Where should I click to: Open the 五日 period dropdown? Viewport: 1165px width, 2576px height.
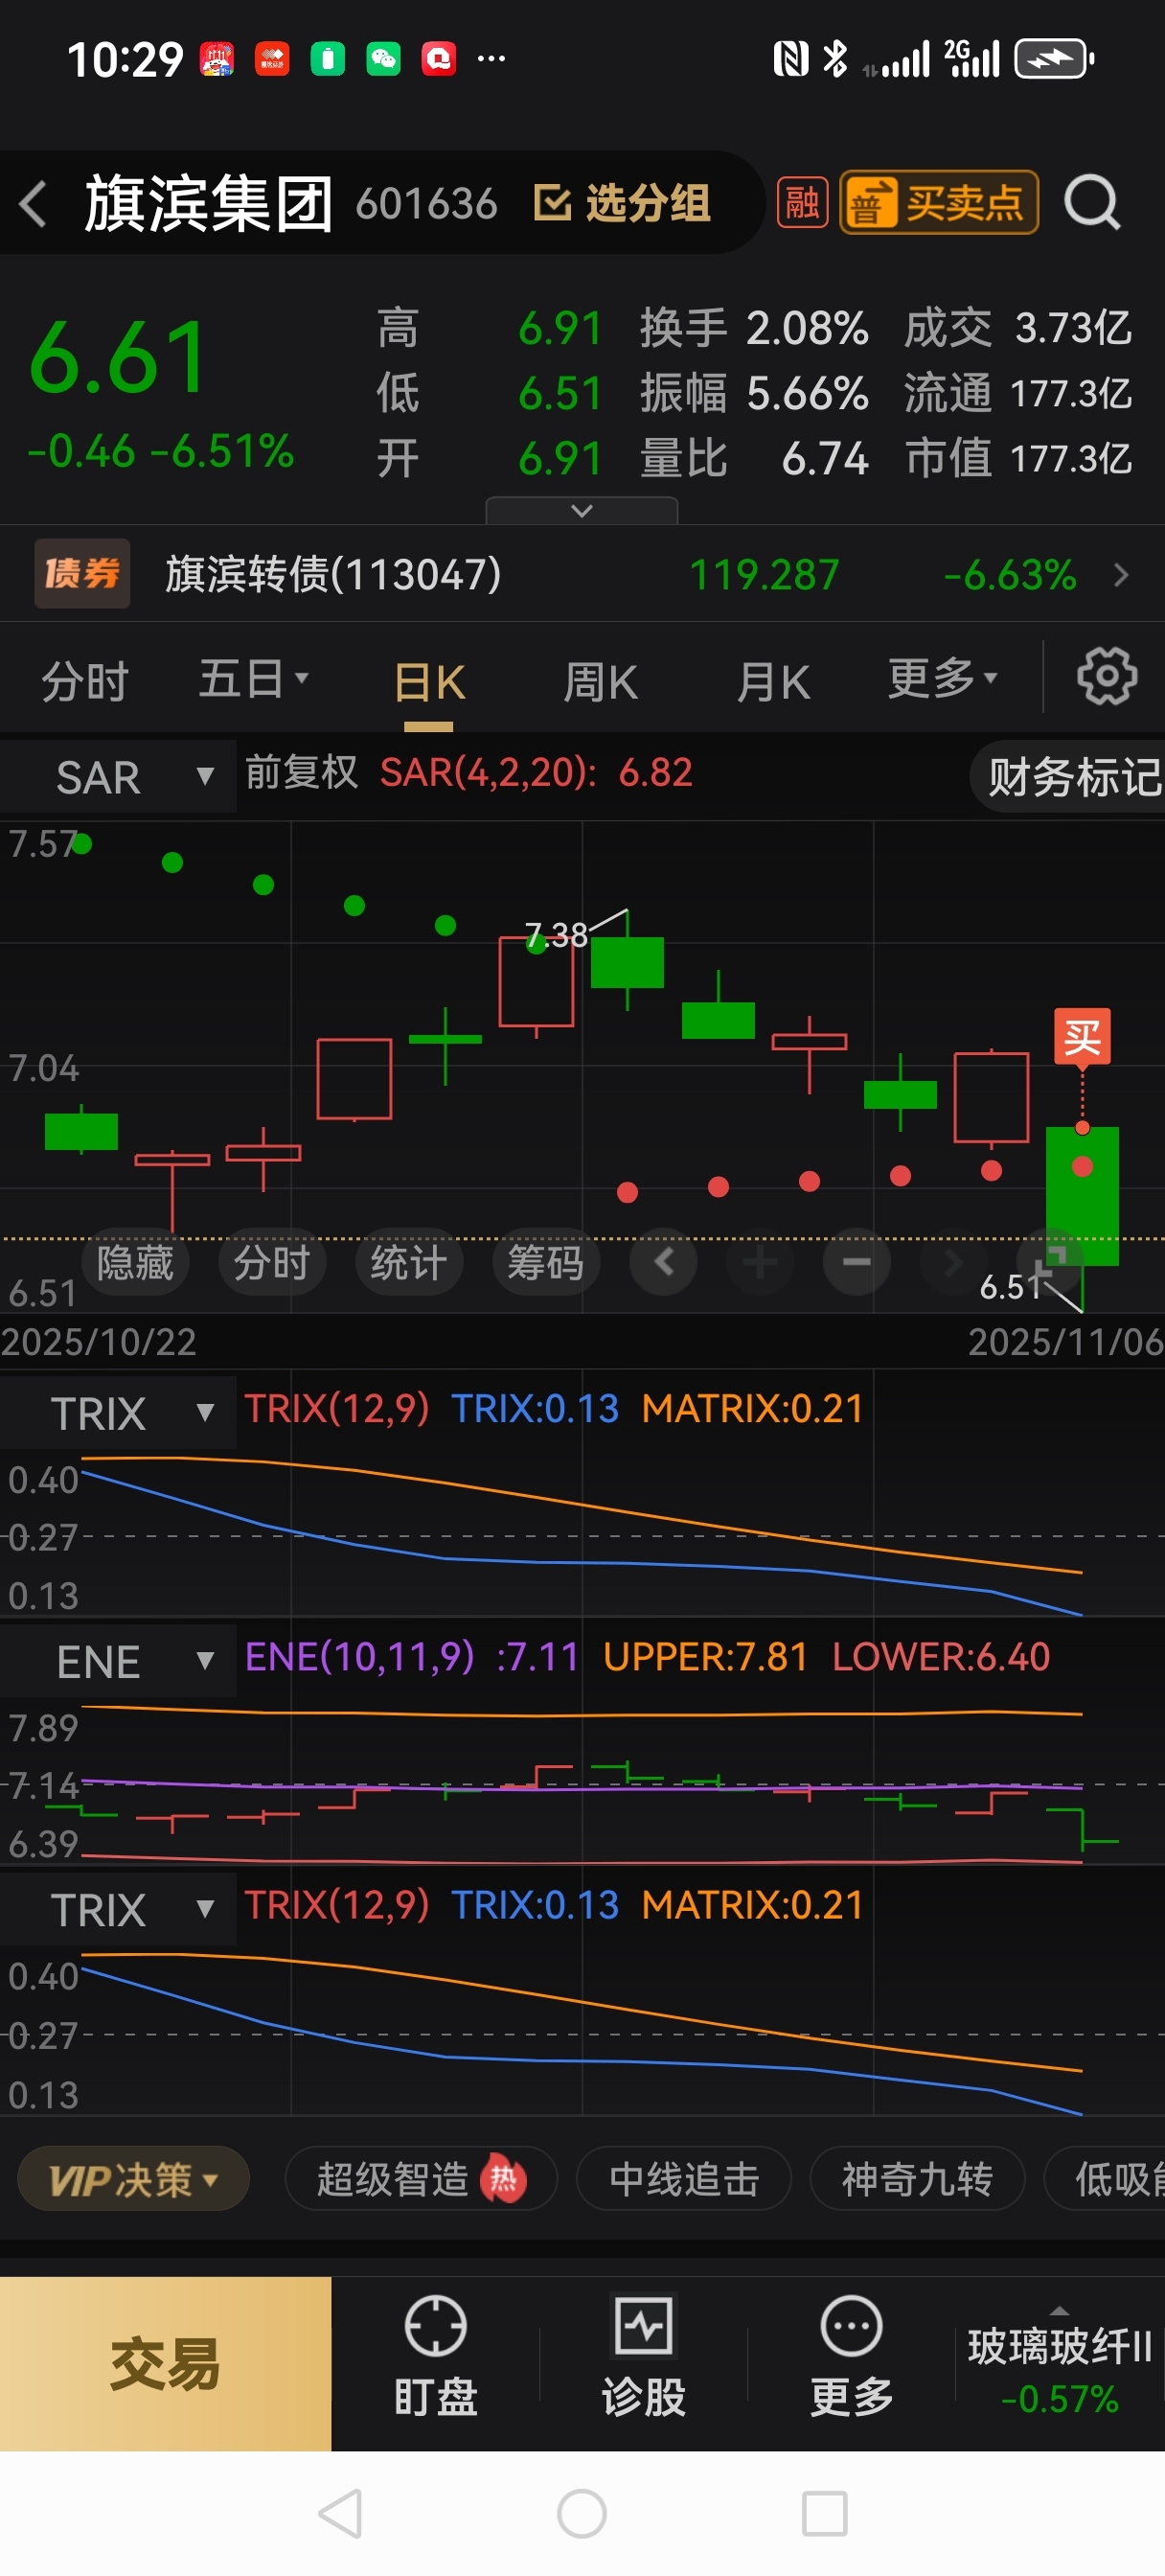click(254, 680)
